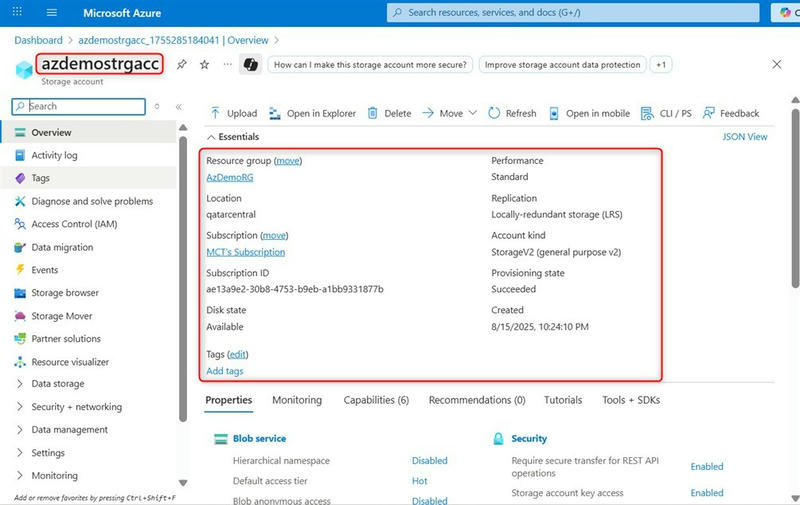Open Events in sidebar

point(89,270)
